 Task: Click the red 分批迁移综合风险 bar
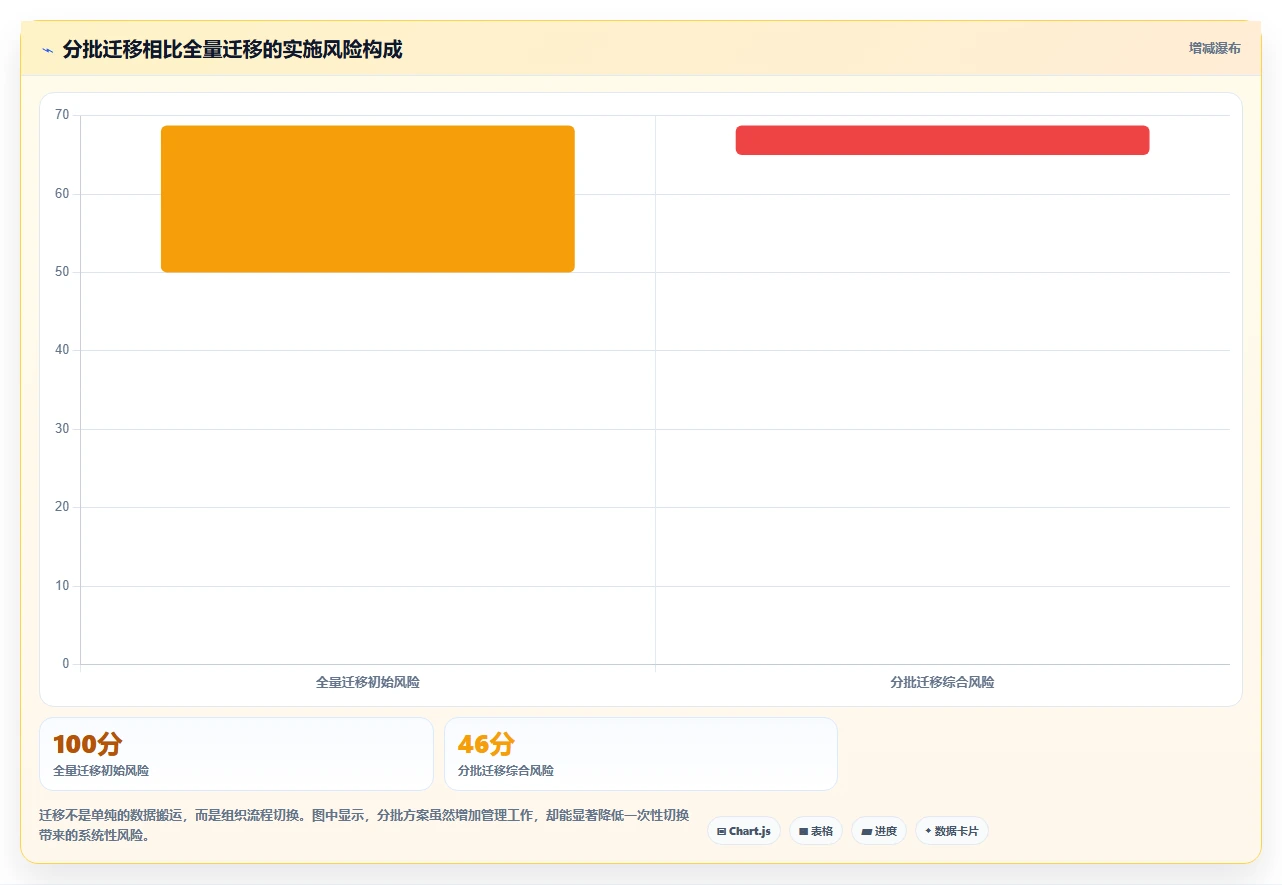click(943, 140)
